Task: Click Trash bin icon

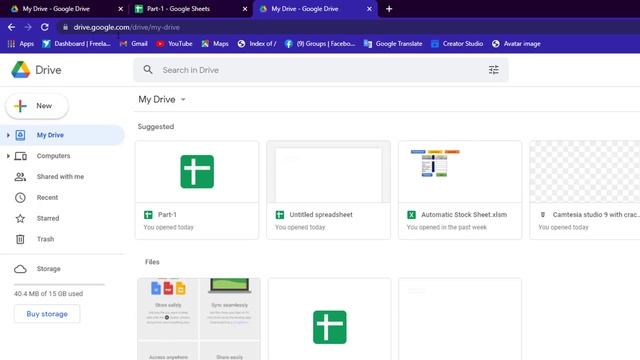Action: (20, 239)
